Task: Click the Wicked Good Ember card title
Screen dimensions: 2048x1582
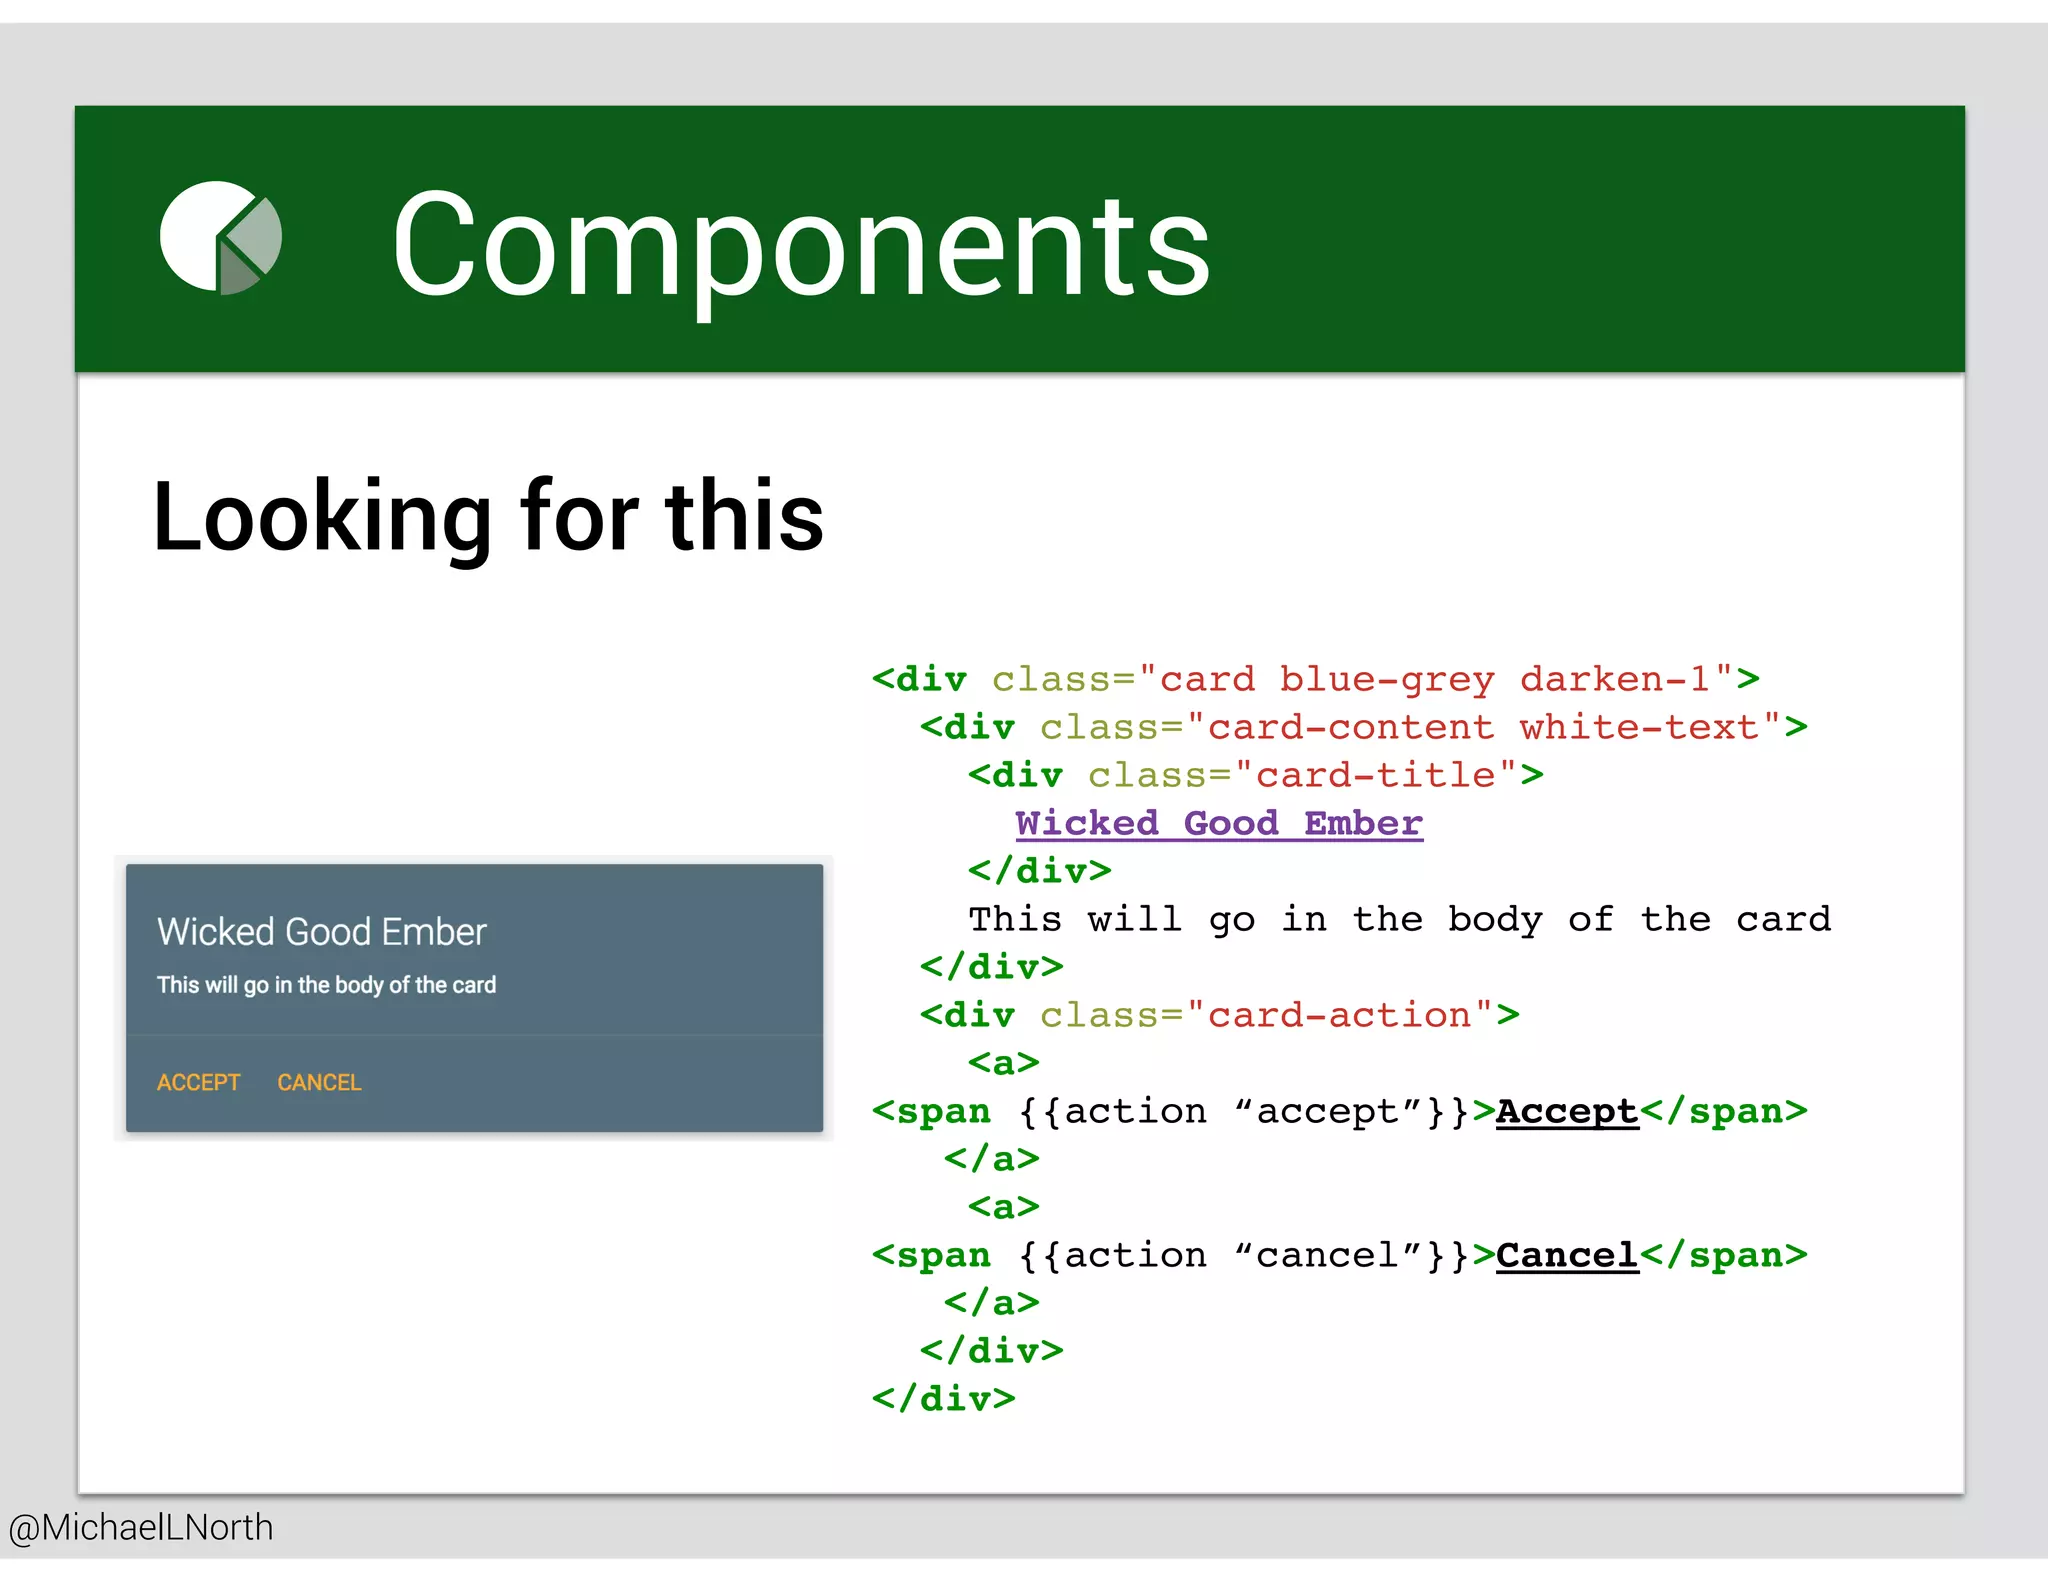Action: pos(321,932)
